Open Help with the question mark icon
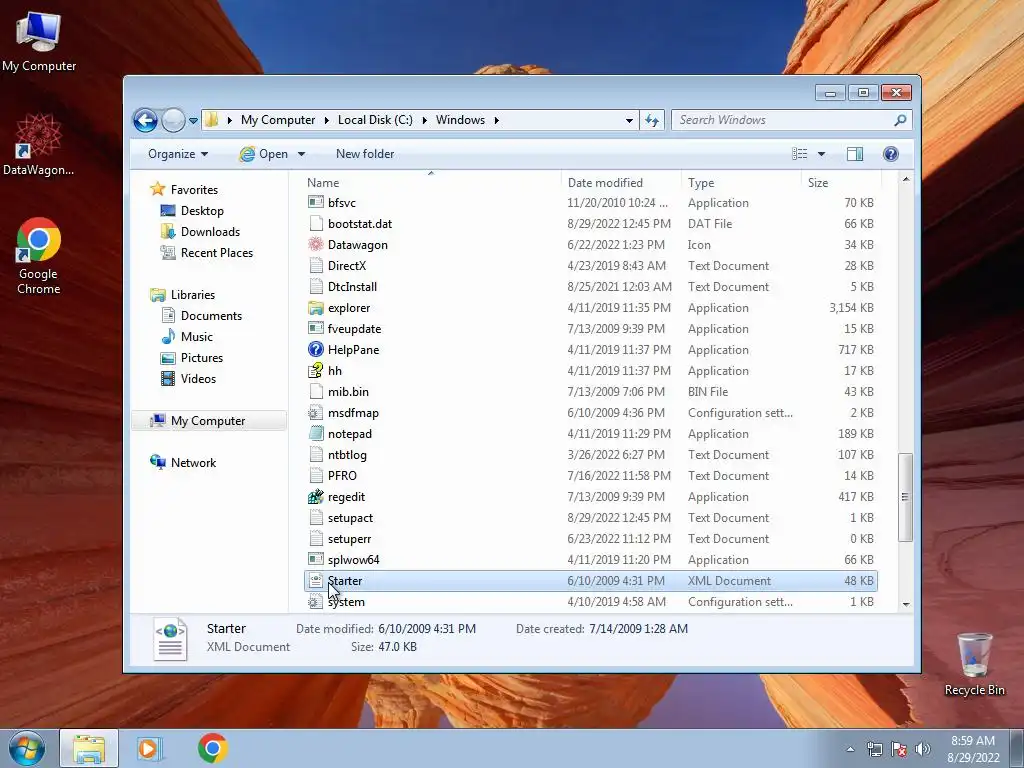The width and height of the screenshot is (1024, 768). (x=891, y=154)
